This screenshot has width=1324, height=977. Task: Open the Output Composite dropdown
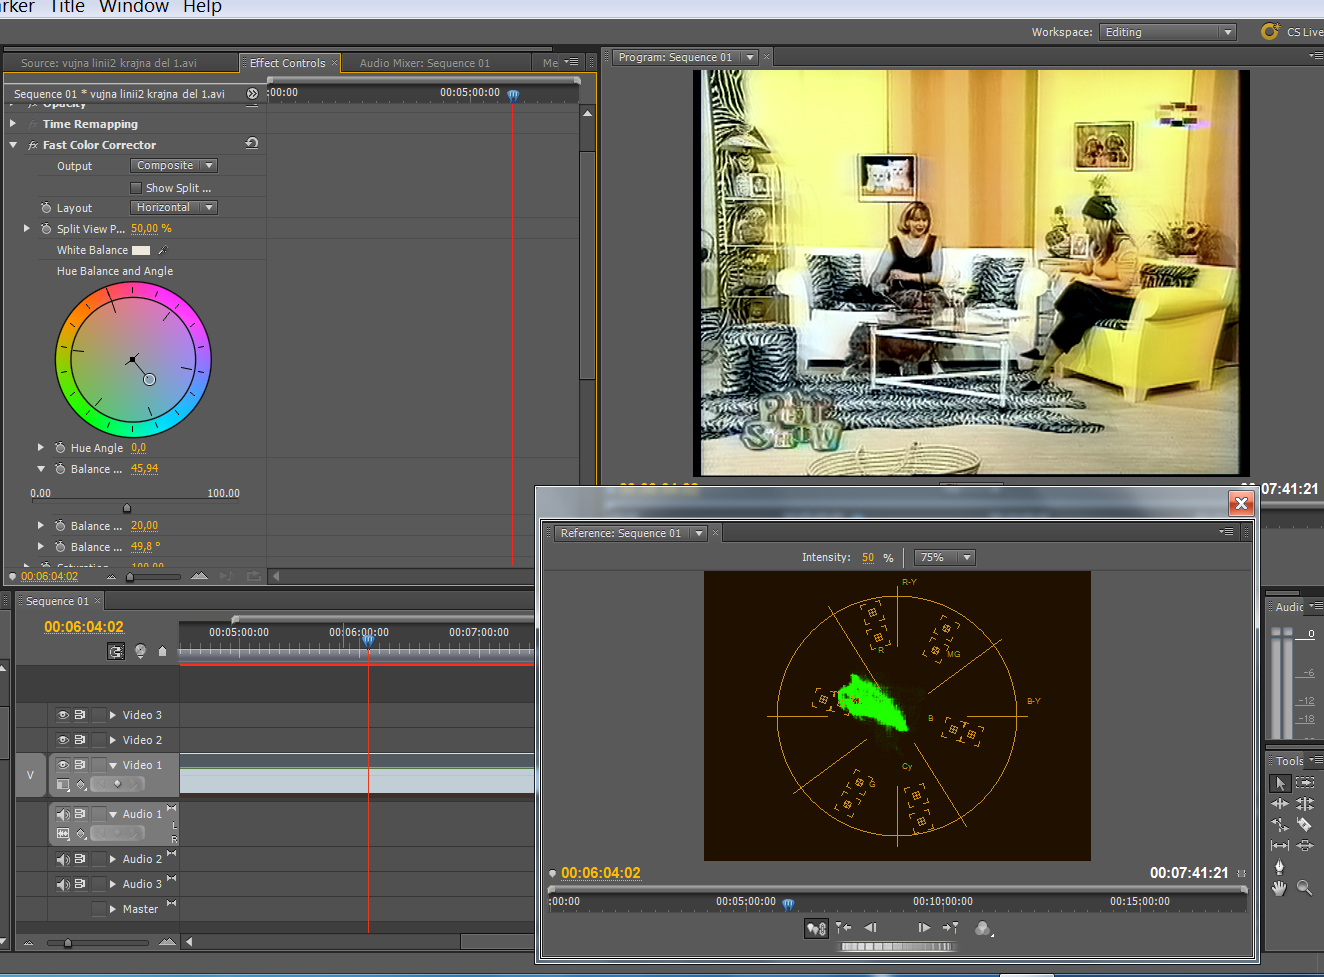[174, 166]
